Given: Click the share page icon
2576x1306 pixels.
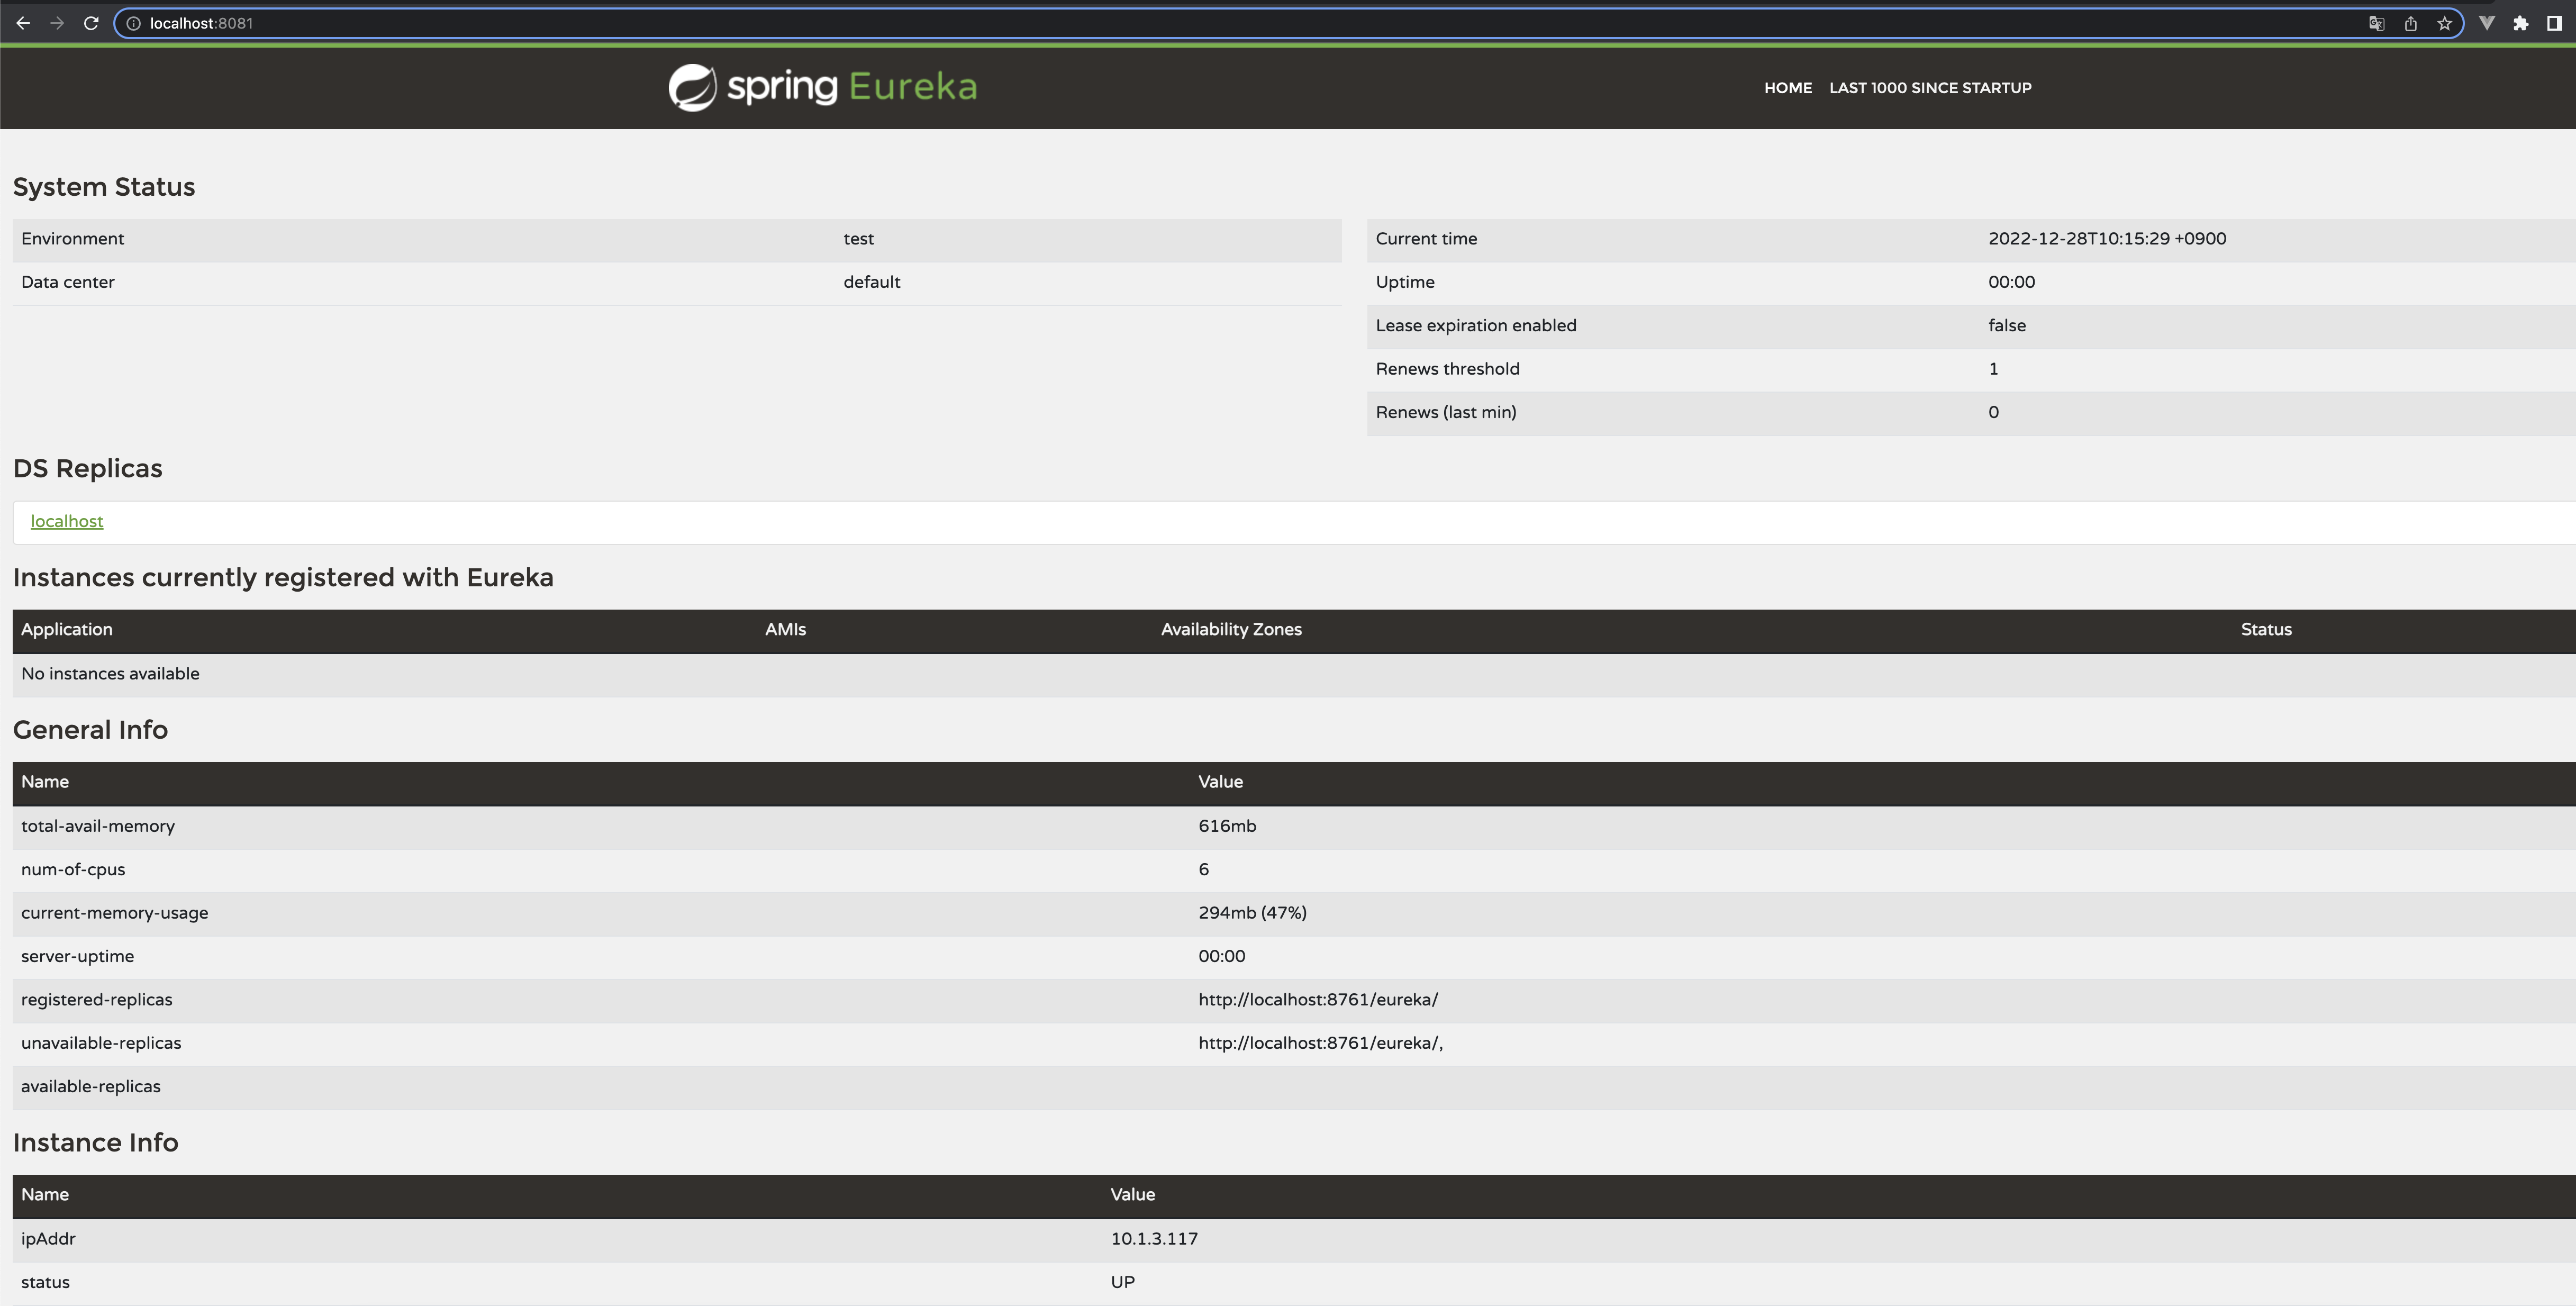Looking at the screenshot, I should click(2411, 23).
